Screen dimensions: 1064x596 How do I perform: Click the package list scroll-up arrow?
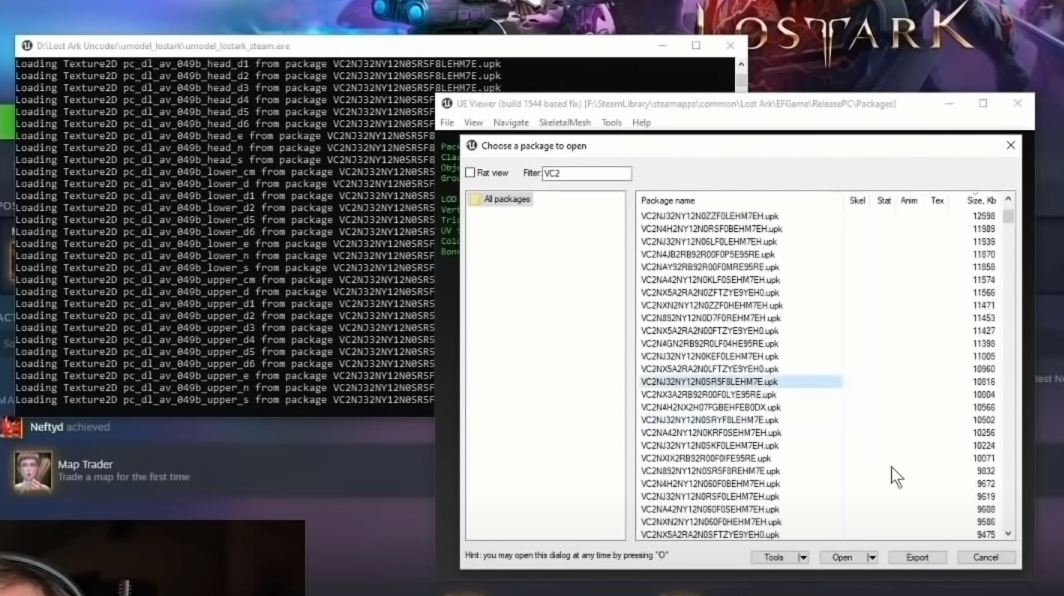click(1008, 199)
